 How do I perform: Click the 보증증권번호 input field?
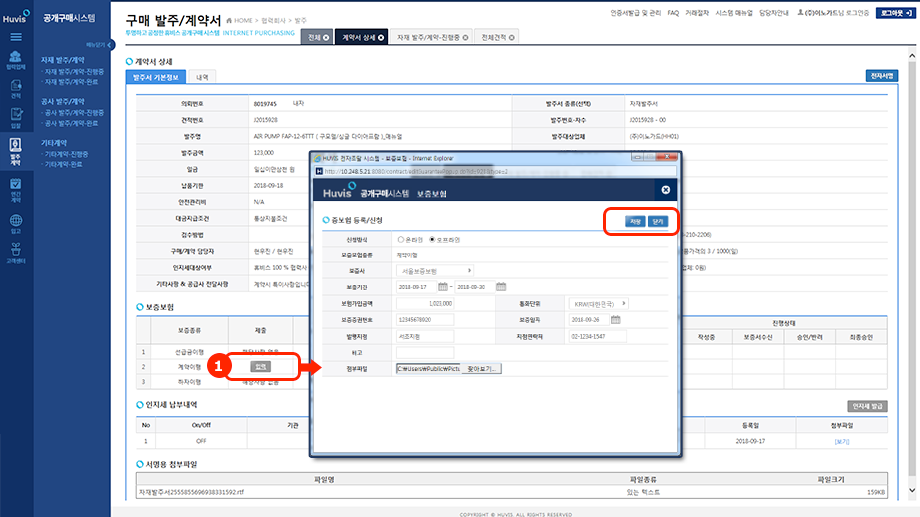tap(425, 320)
